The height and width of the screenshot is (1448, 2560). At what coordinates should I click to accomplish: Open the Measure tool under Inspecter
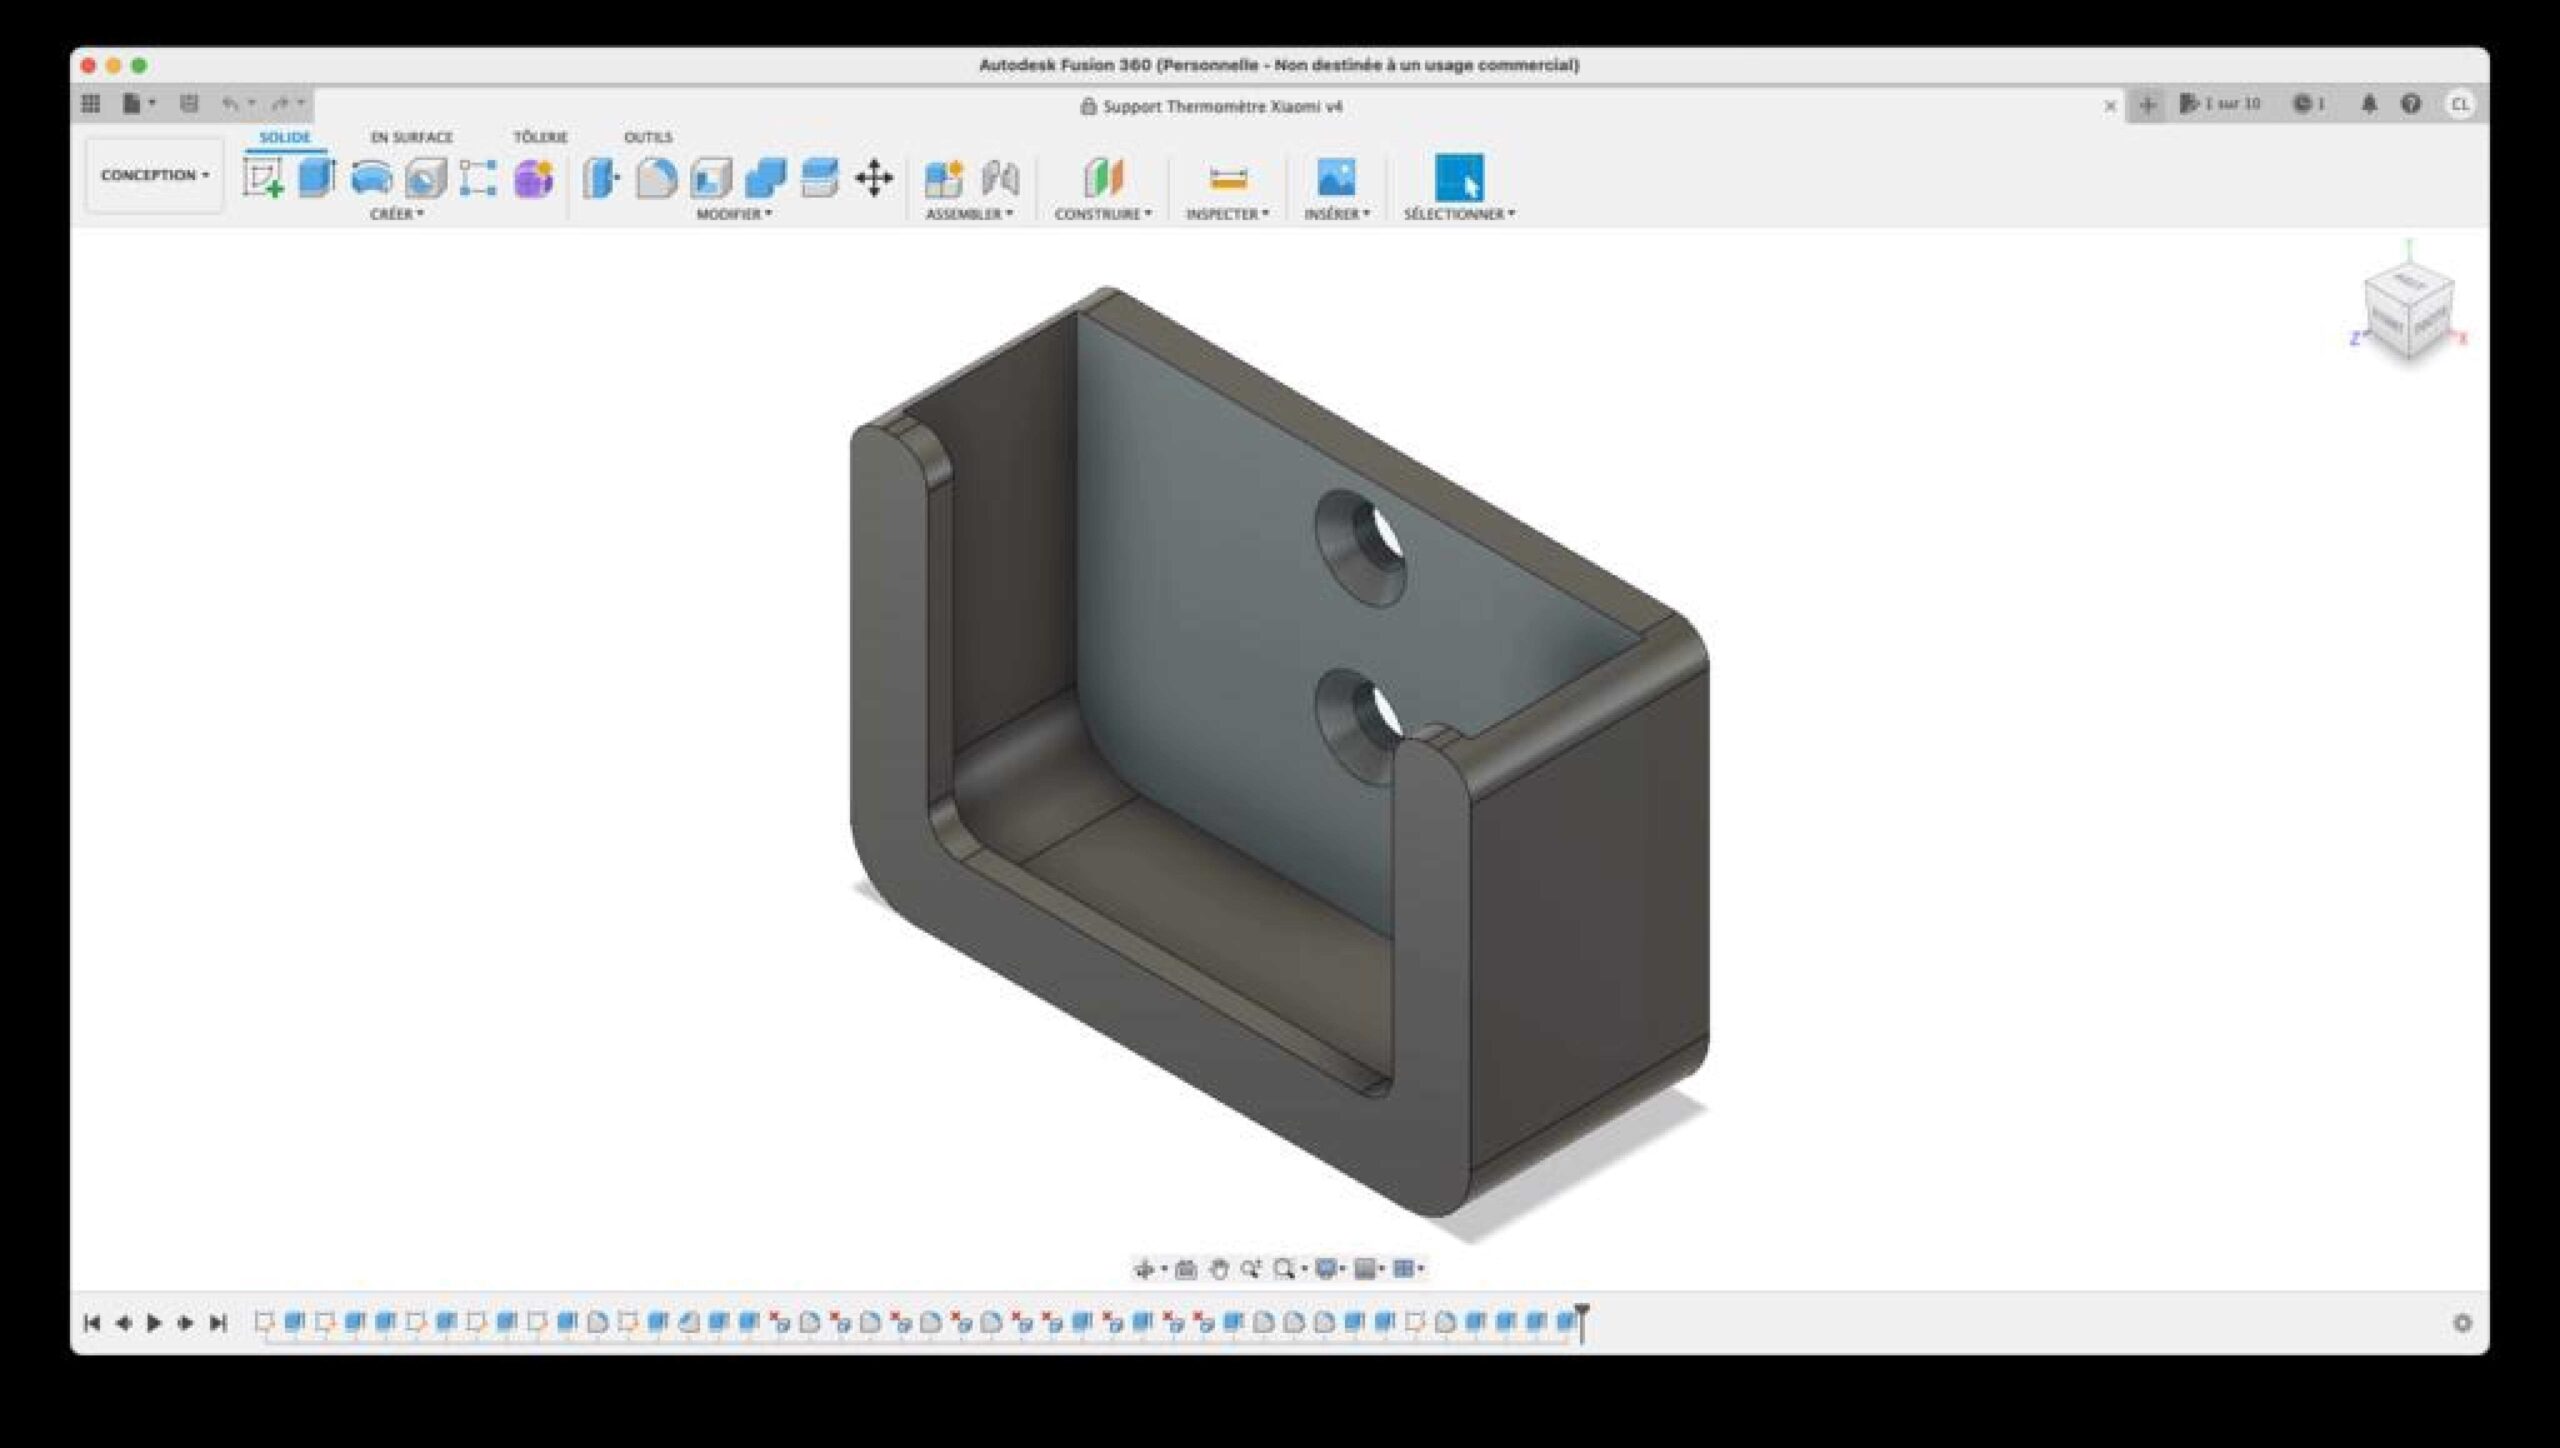click(x=1228, y=179)
